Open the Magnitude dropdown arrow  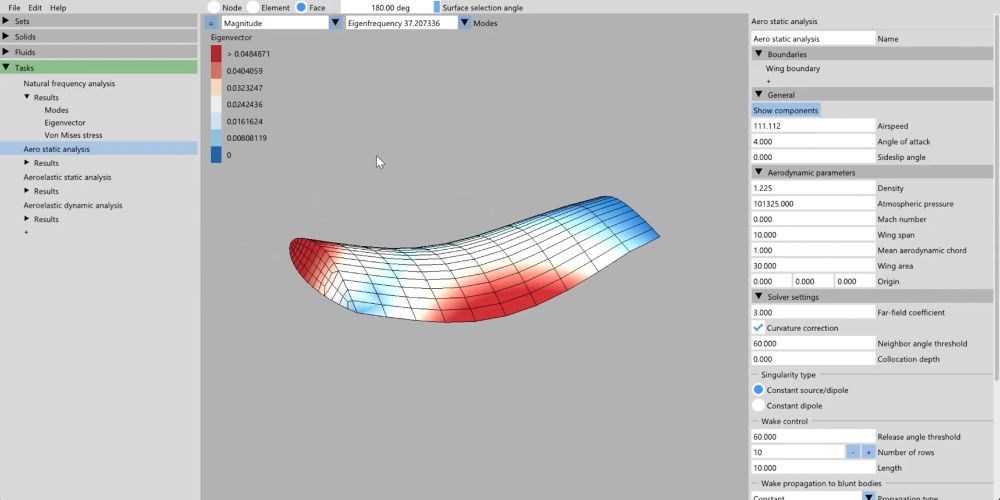coord(335,23)
